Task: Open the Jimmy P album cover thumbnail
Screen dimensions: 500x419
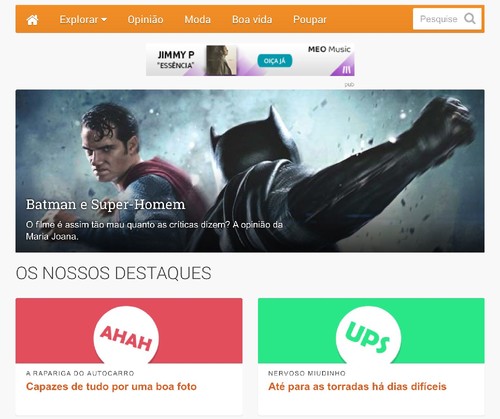Action: [221, 60]
